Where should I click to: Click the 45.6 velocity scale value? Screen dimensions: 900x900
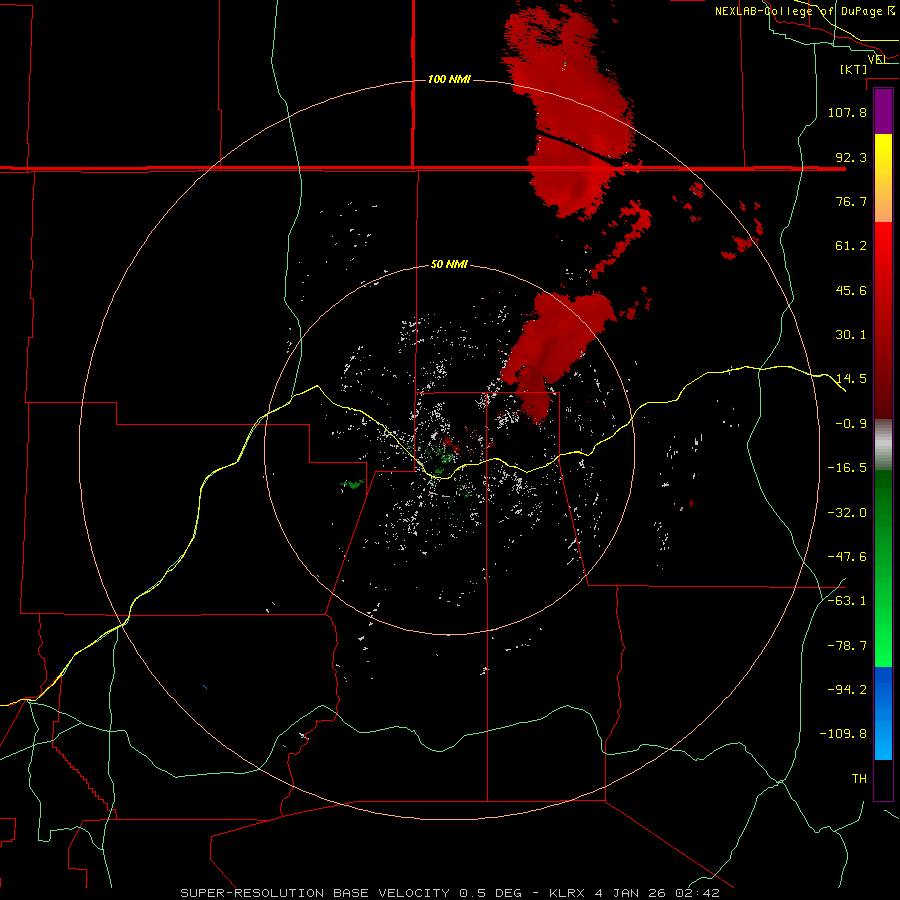click(x=851, y=290)
